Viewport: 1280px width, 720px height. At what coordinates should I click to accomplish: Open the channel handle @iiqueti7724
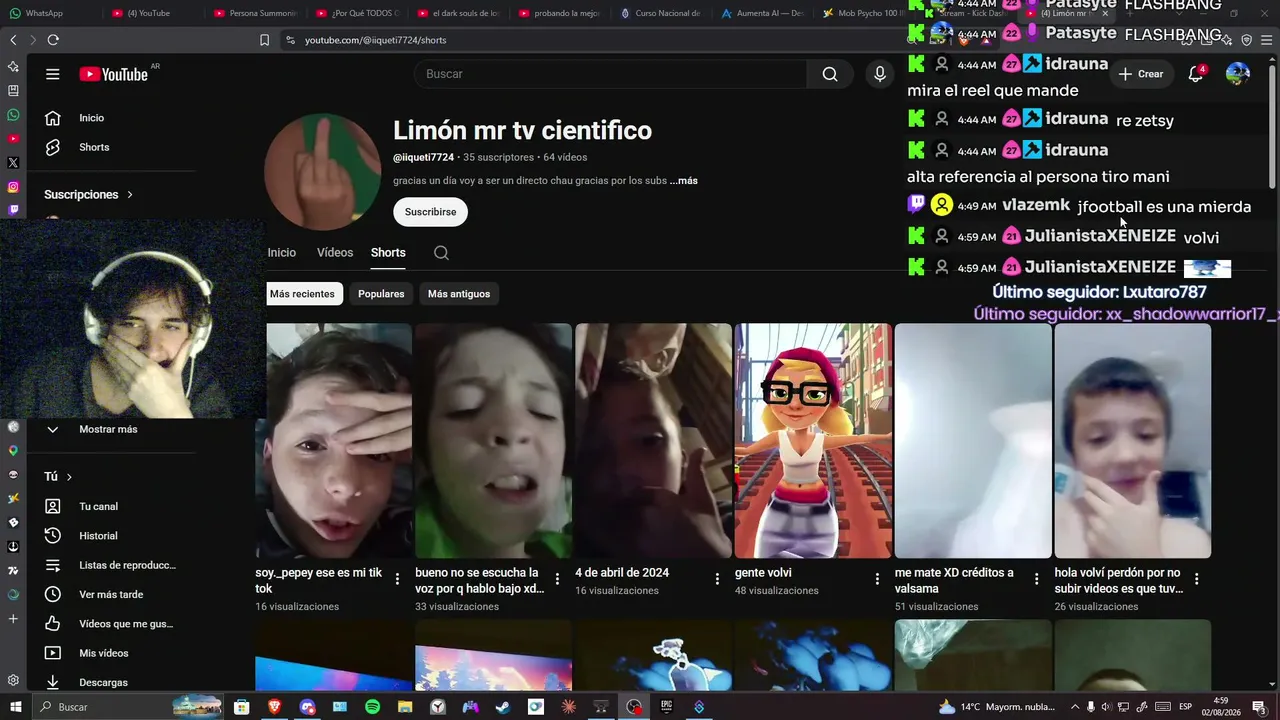423,157
